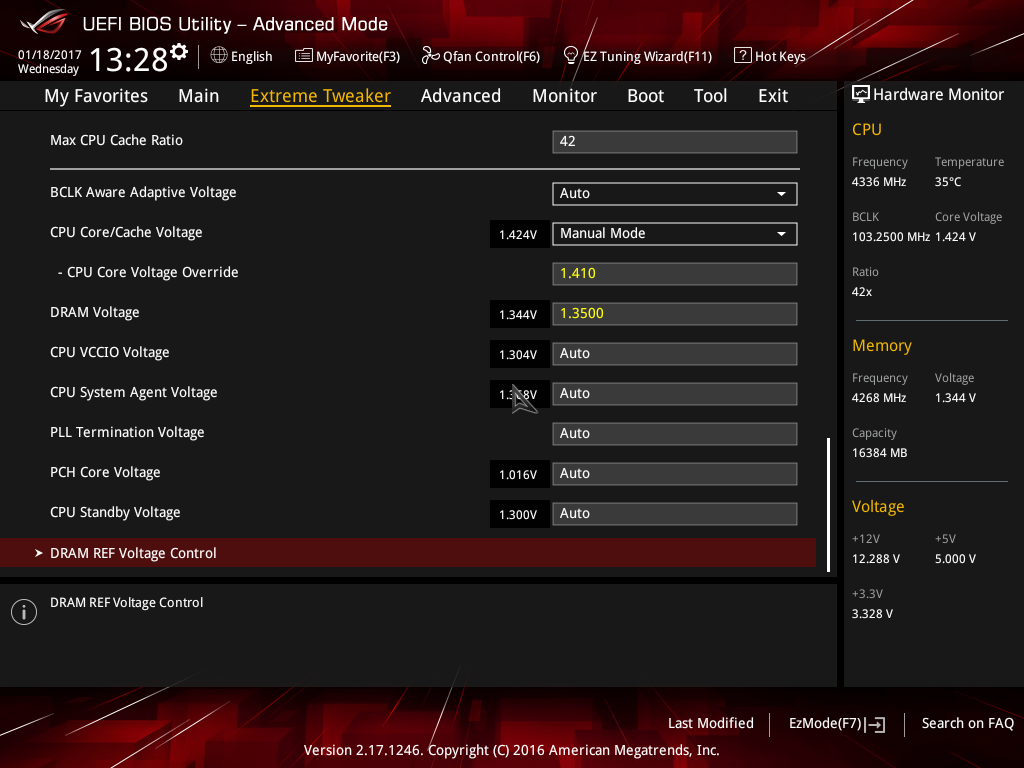1024x768 pixels.
Task: Launch EZ Tuning Wizard(F11) label
Action: 647,57
